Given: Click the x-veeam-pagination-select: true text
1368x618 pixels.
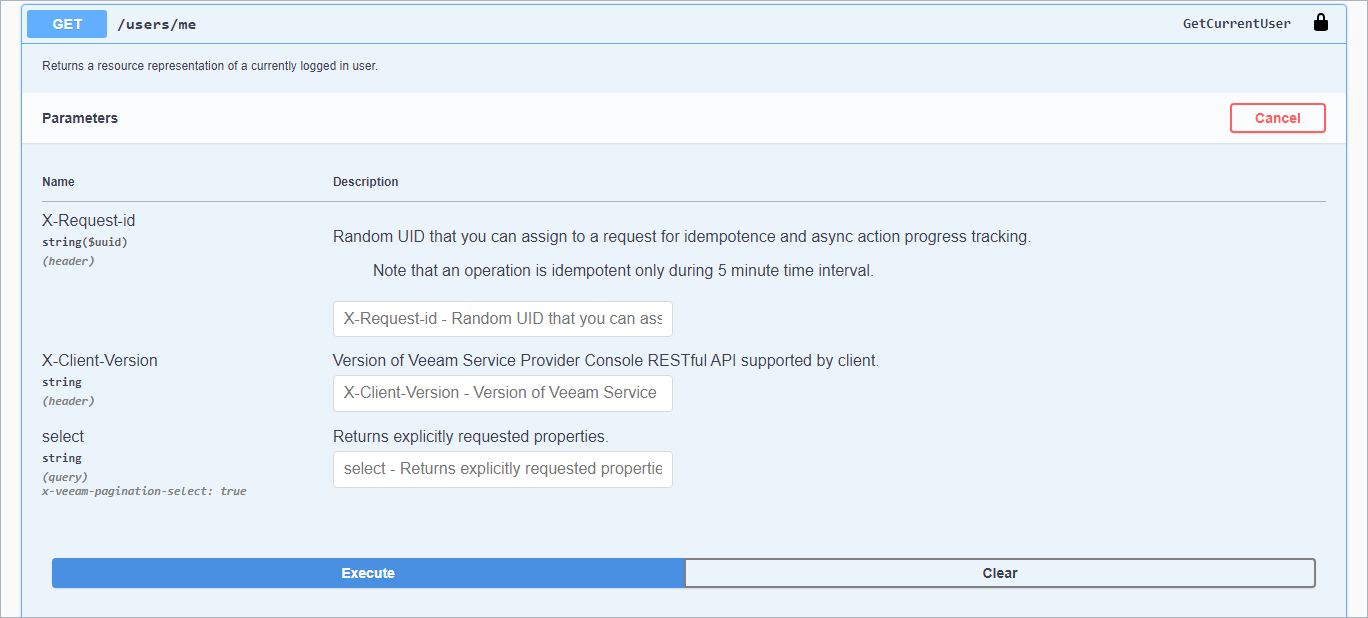Looking at the screenshot, I should 144,491.
